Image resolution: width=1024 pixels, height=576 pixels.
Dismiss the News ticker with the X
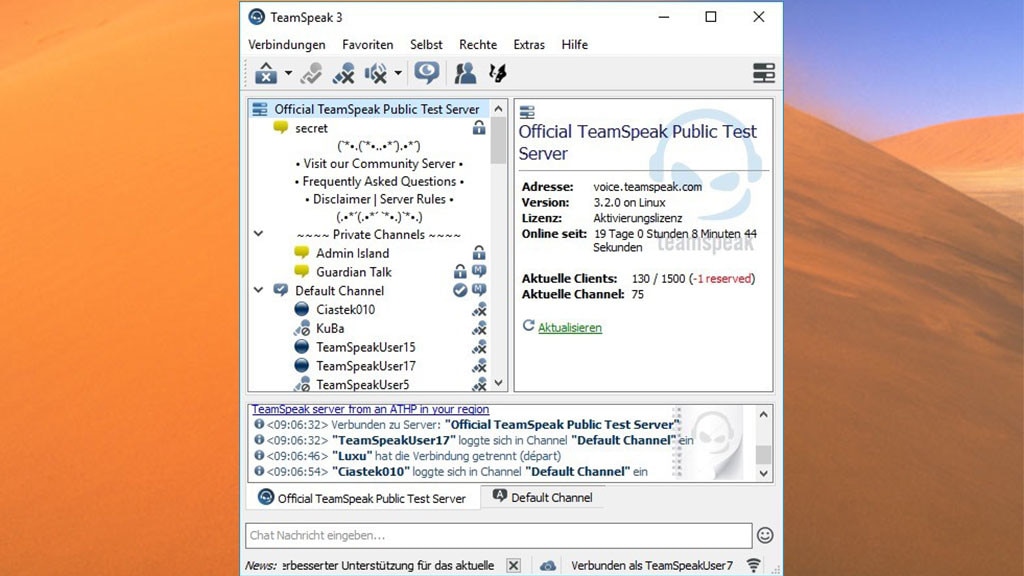[513, 564]
